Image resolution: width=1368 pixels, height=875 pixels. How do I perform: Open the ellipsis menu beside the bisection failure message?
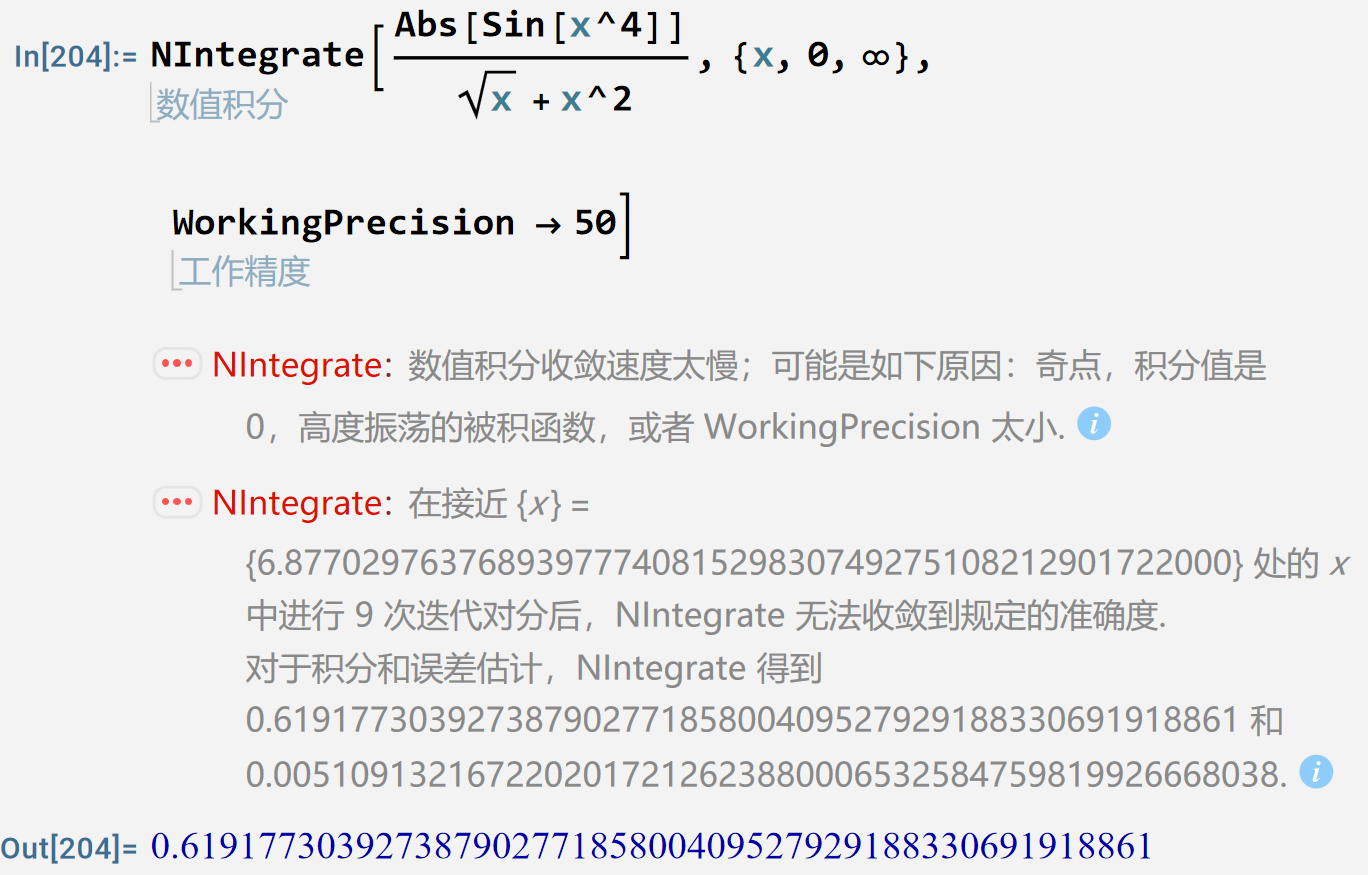pyautogui.click(x=178, y=503)
